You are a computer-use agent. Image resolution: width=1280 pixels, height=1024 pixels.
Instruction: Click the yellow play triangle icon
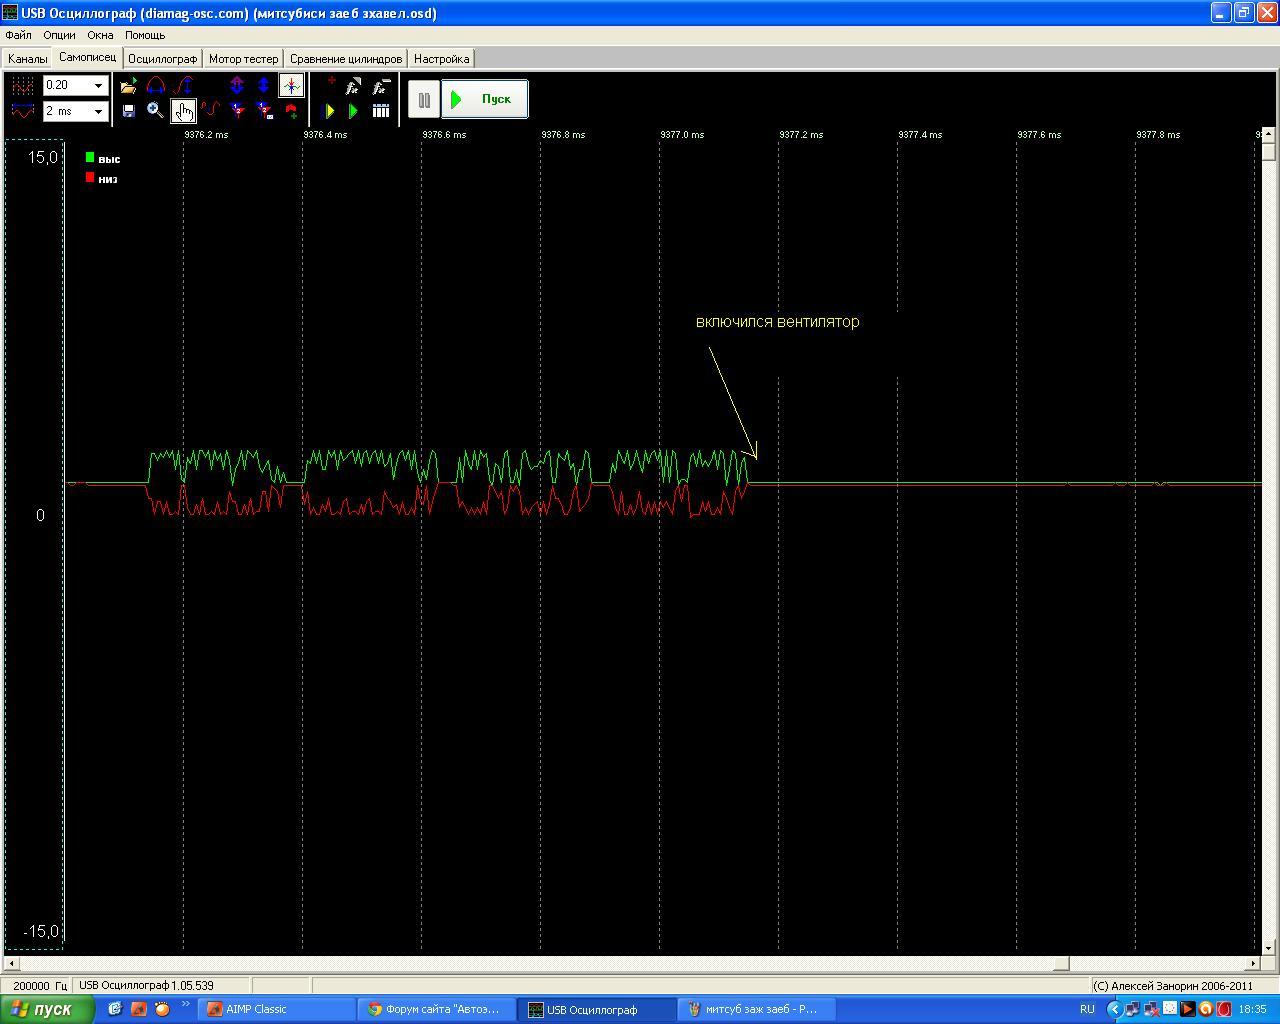pyautogui.click(x=330, y=111)
